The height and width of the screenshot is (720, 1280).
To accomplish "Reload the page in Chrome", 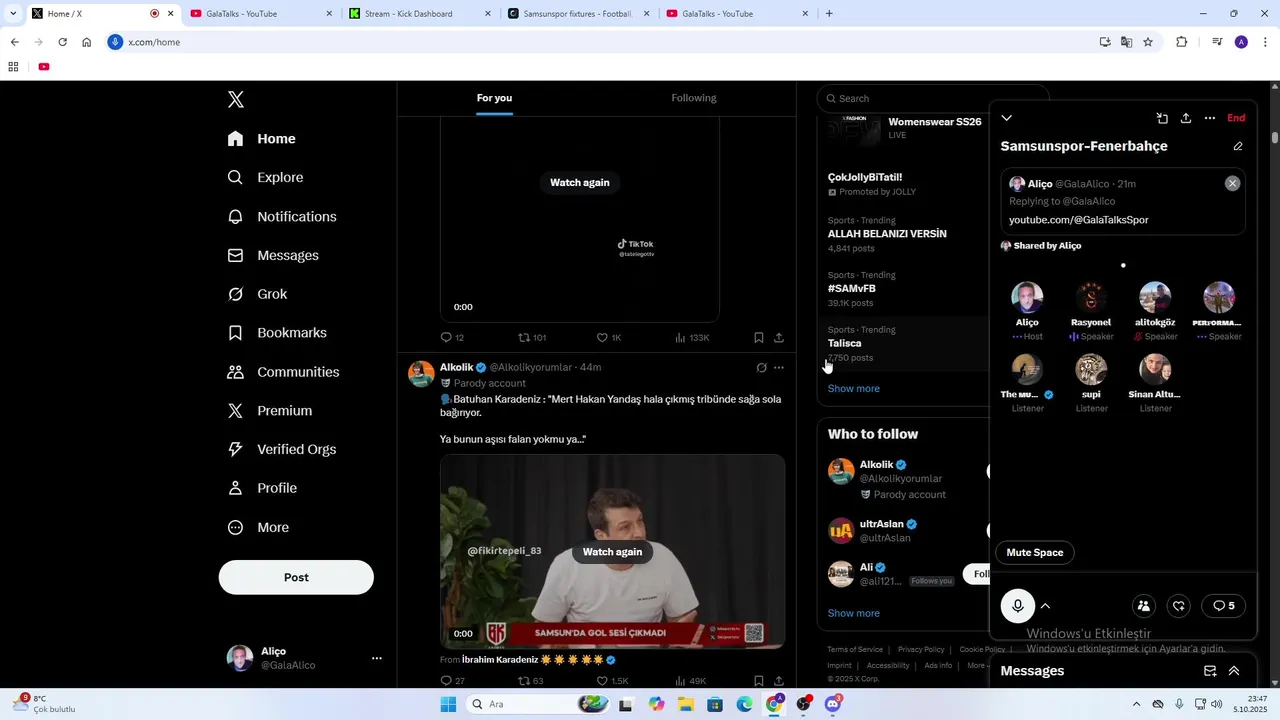I will click(62, 42).
